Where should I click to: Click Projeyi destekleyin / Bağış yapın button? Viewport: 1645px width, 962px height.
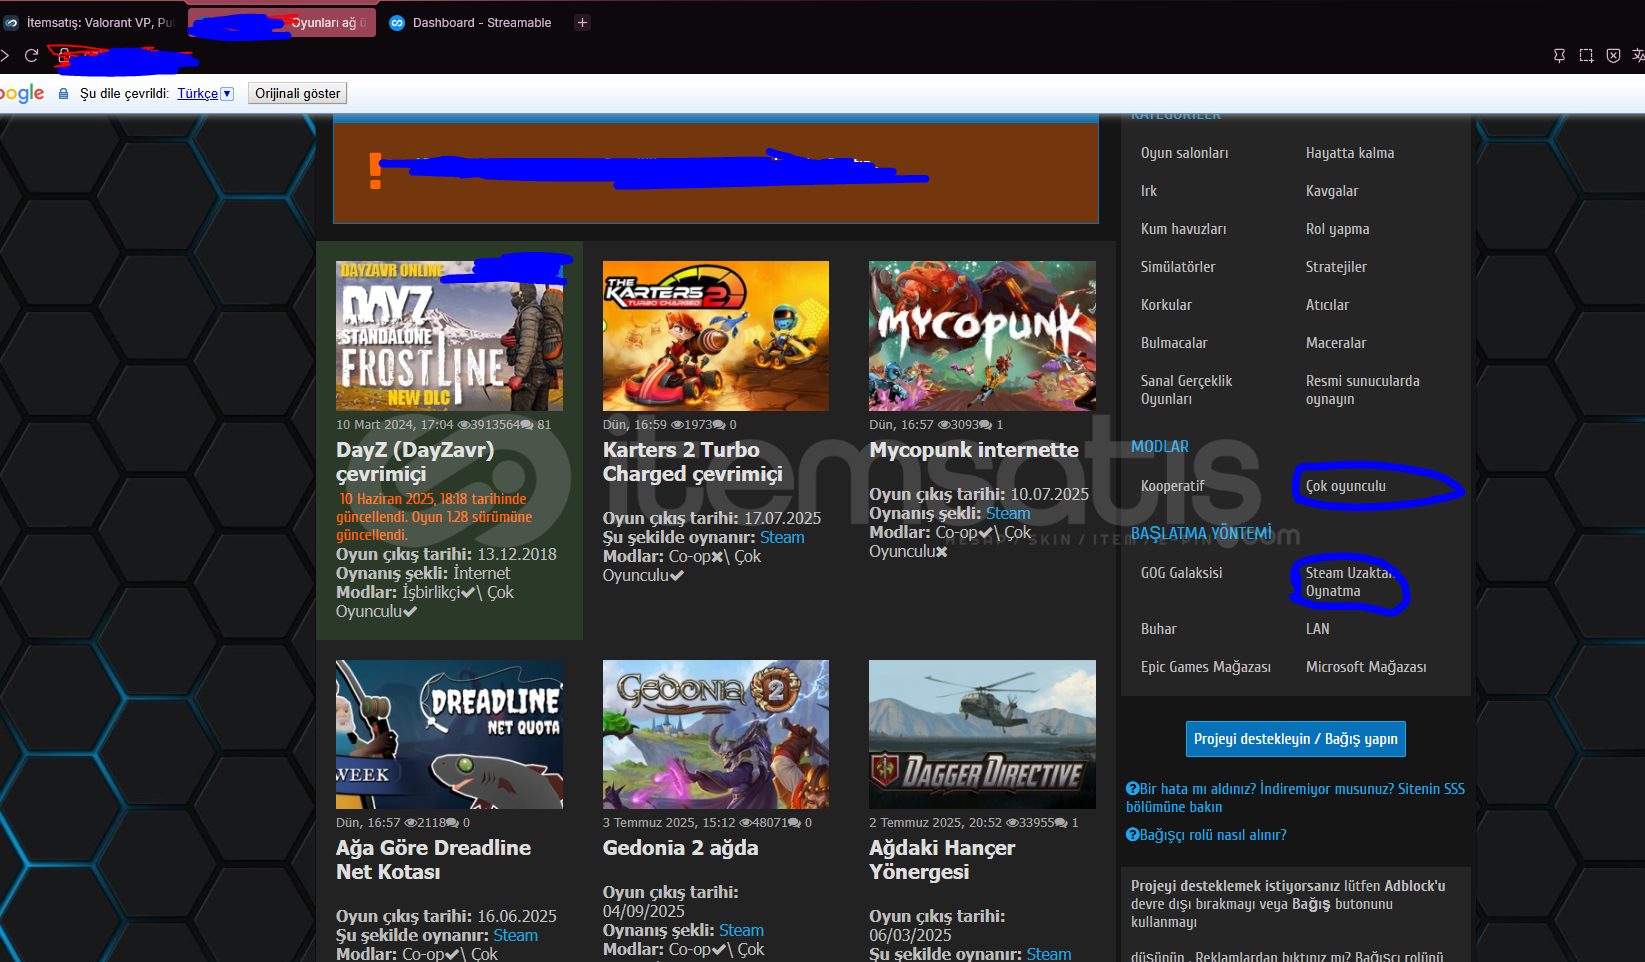1296,739
